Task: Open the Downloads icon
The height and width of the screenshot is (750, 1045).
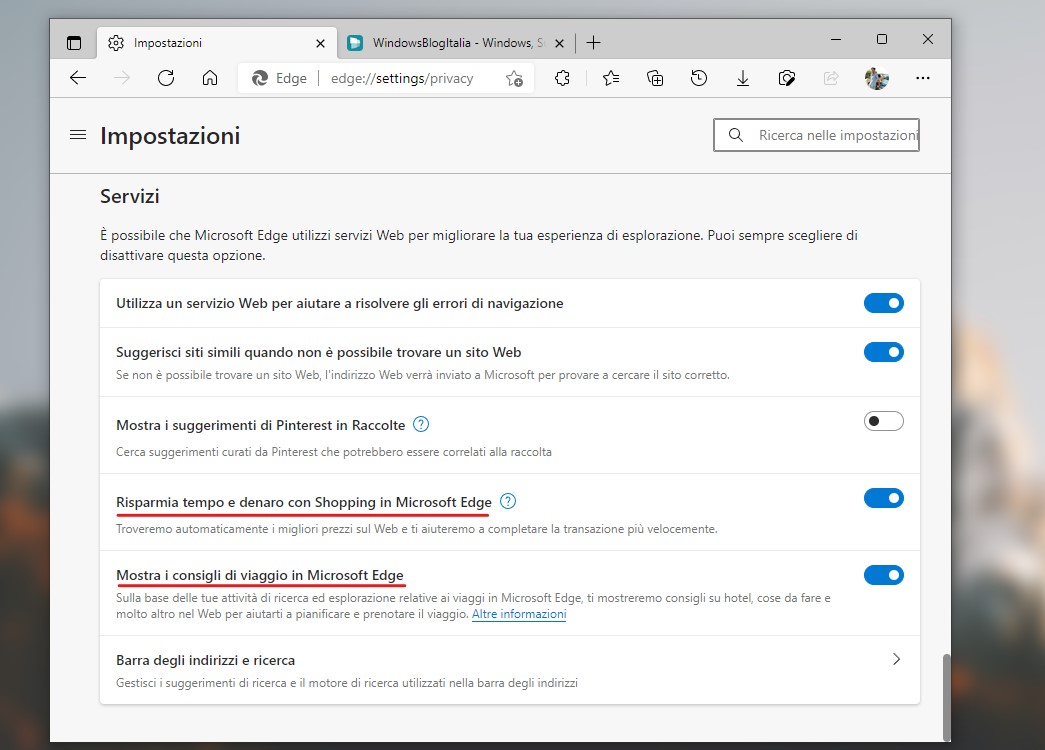Action: 742,79
